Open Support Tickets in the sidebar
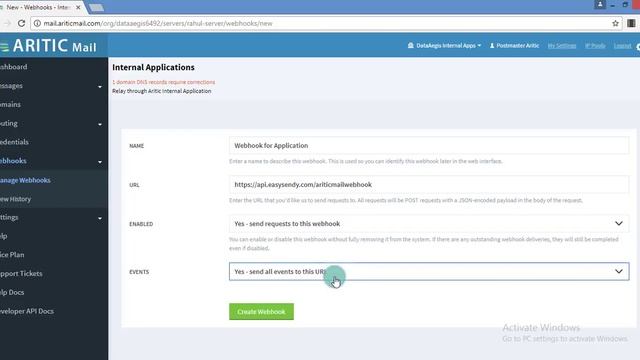Viewport: 640px width, 360px height. click(x=21, y=273)
